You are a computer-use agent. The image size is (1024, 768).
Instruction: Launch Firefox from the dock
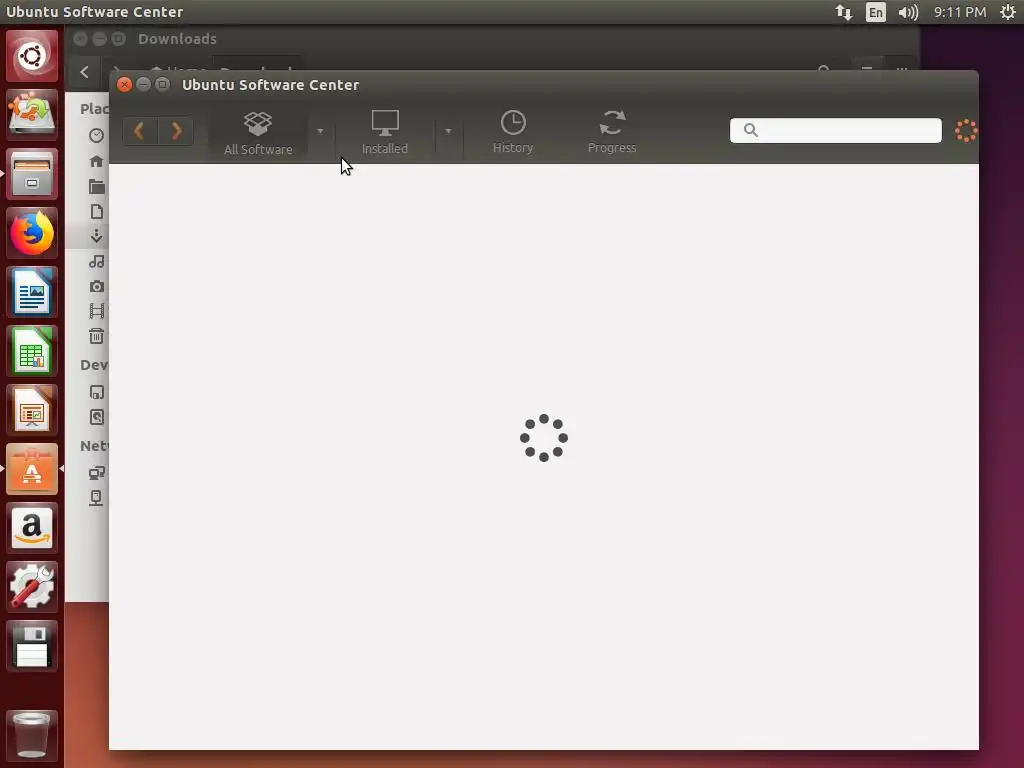(x=32, y=232)
